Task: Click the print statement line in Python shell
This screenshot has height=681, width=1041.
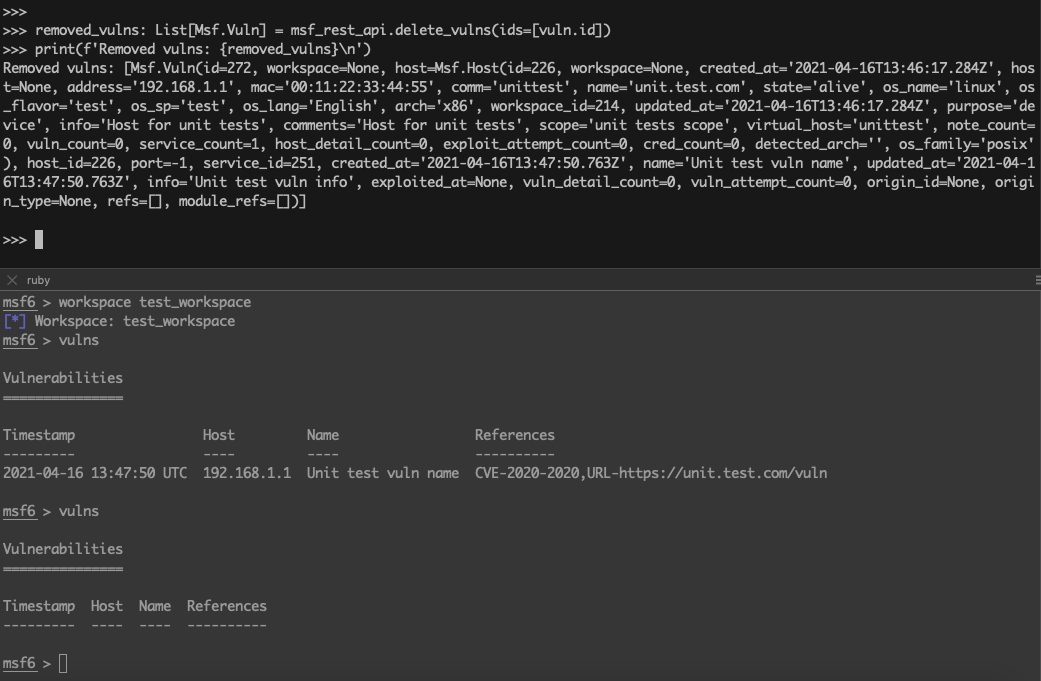Action: pyautogui.click(x=202, y=49)
